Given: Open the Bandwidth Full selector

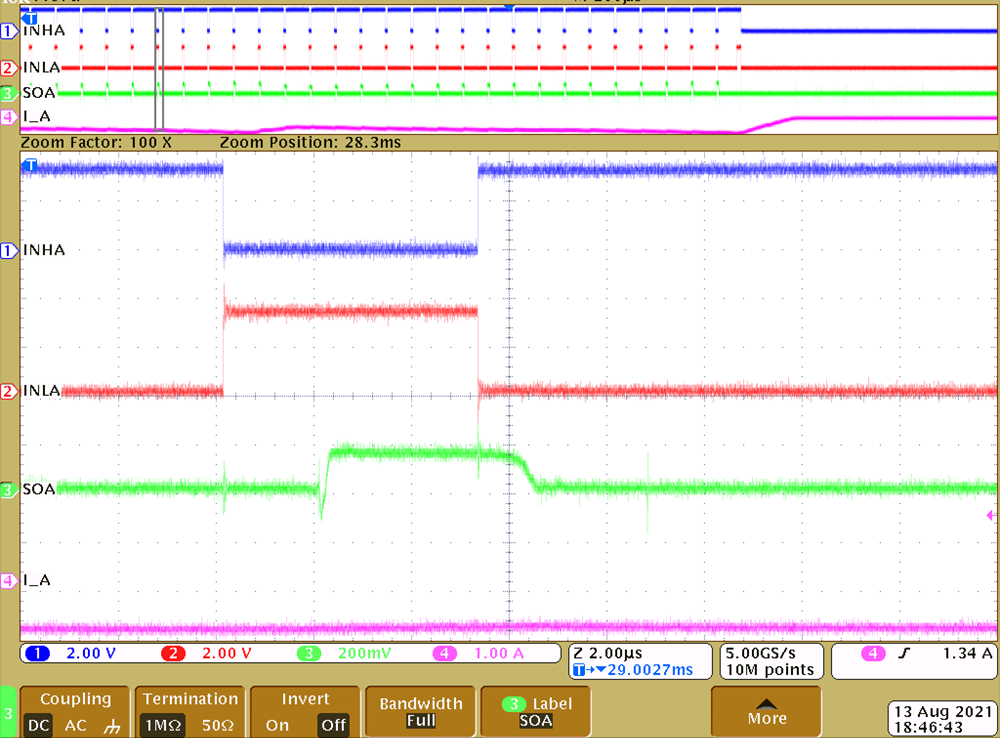Looking at the screenshot, I should [x=420, y=711].
